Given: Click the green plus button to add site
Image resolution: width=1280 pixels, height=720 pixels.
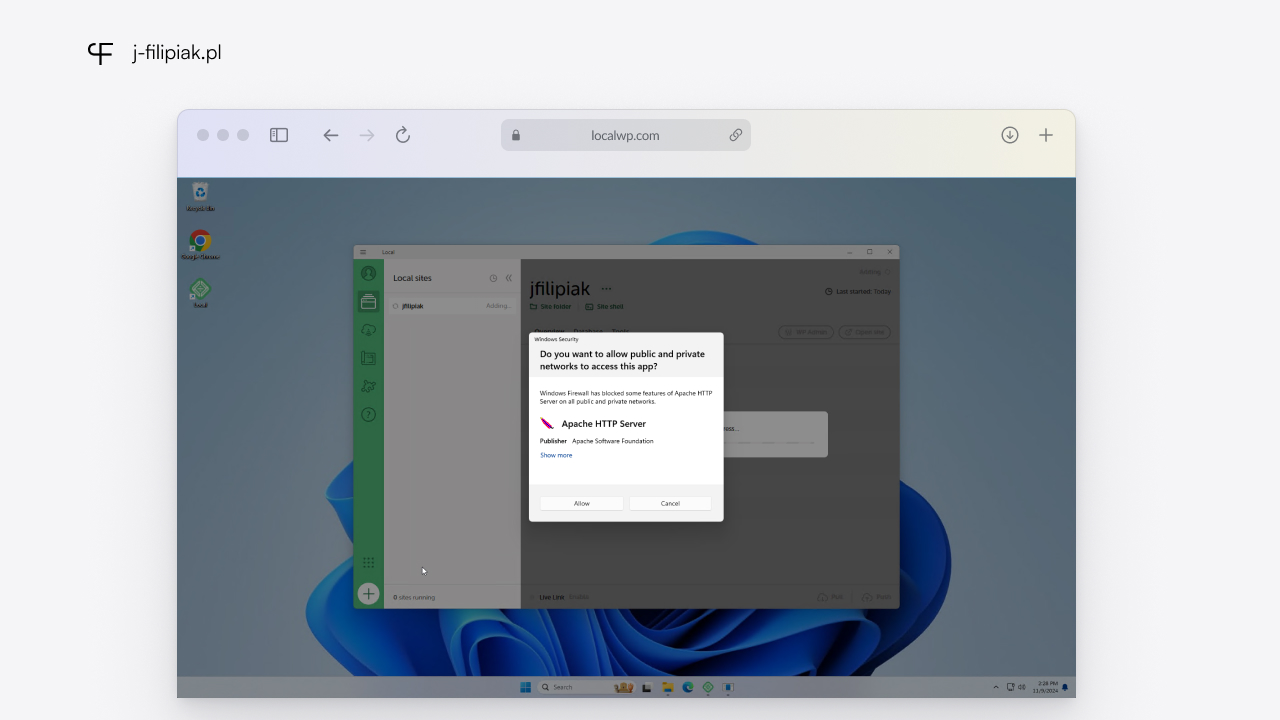Looking at the screenshot, I should point(368,594).
